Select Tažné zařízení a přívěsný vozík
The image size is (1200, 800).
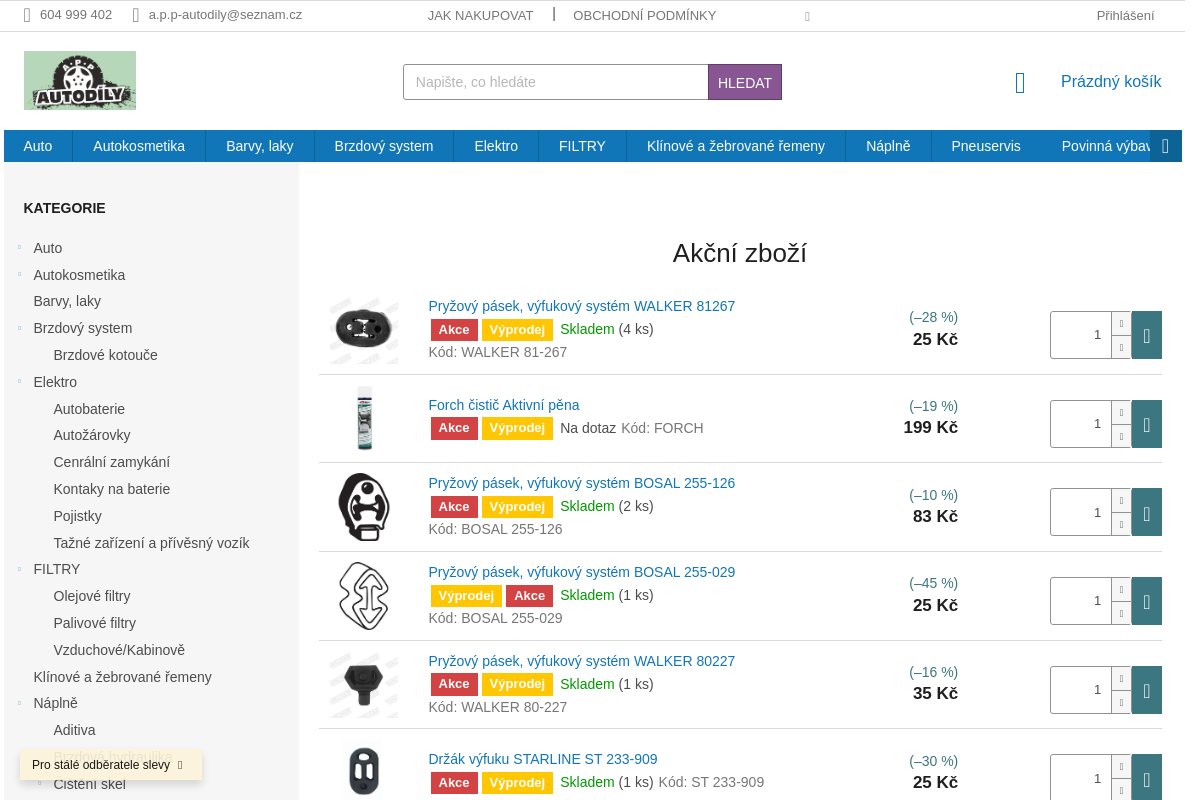151,543
